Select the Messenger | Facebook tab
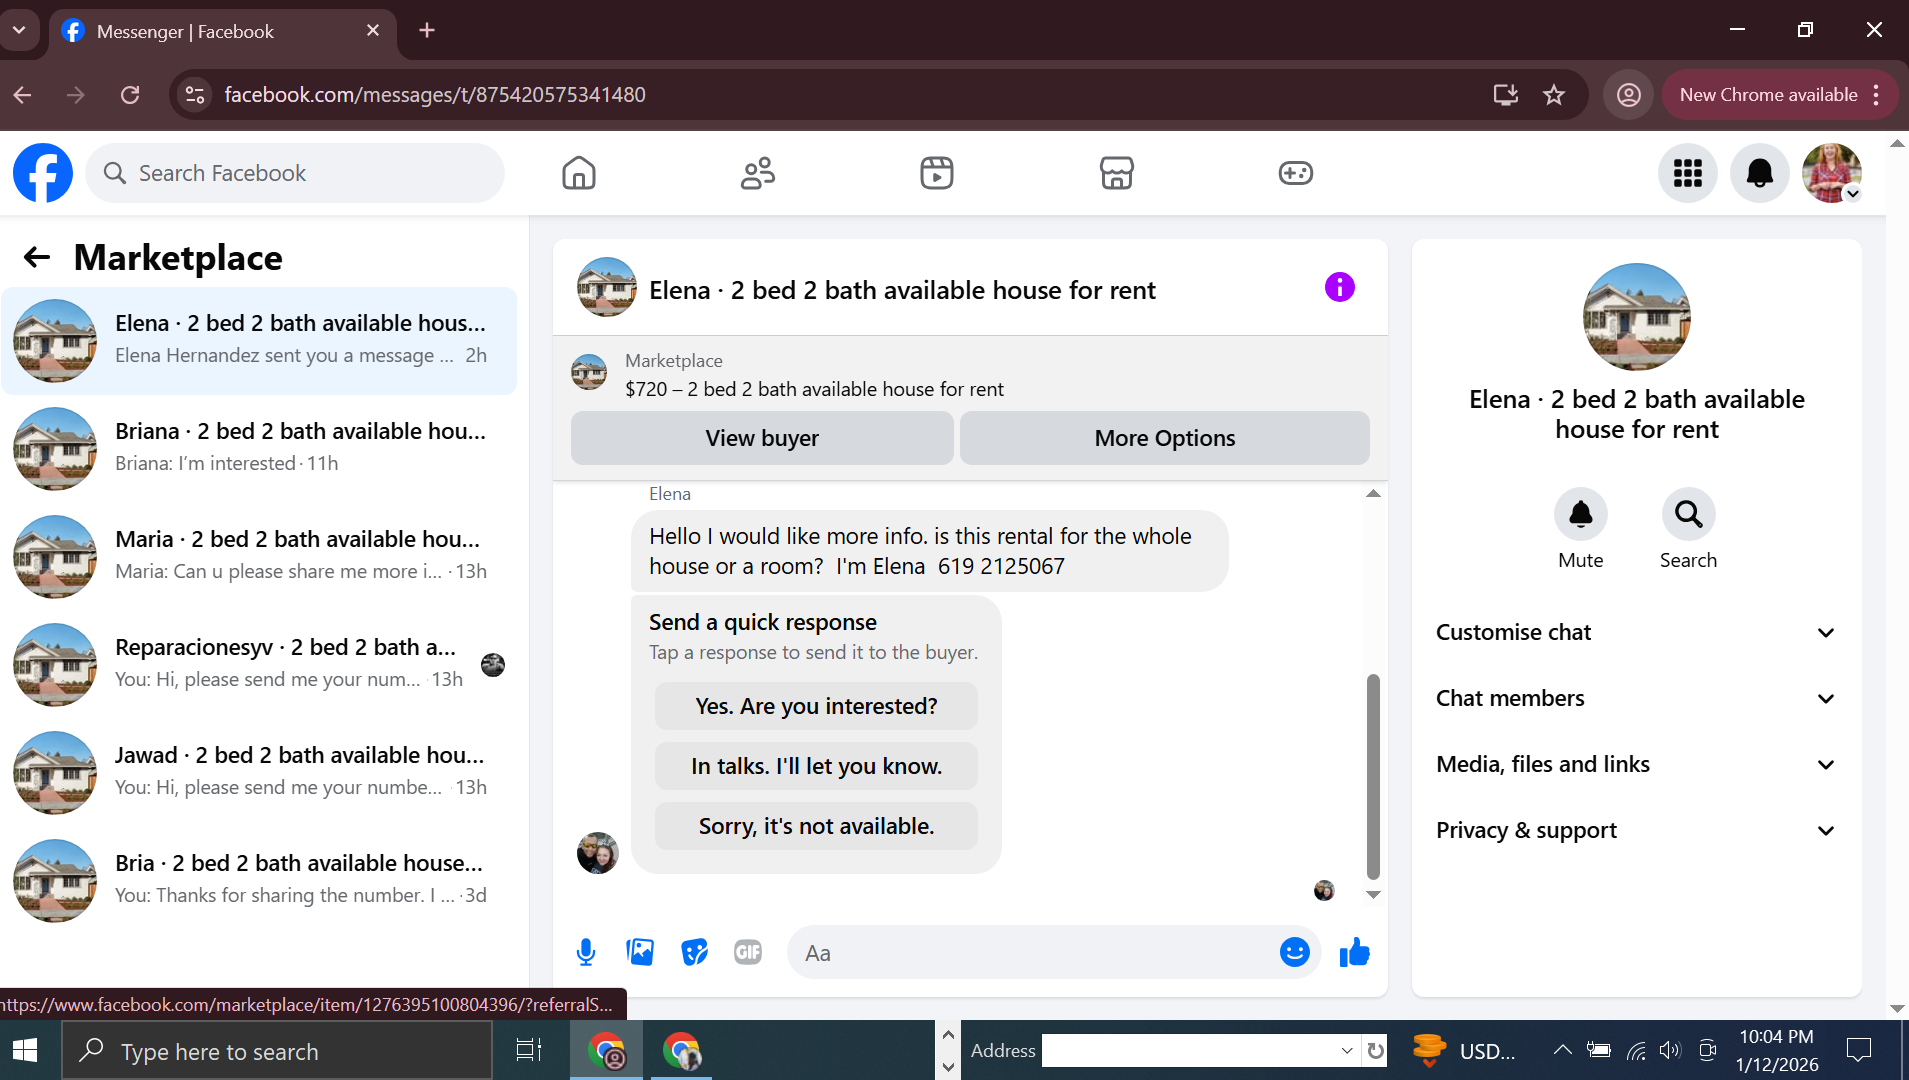Screen dimensions: 1909x1080 (220, 31)
